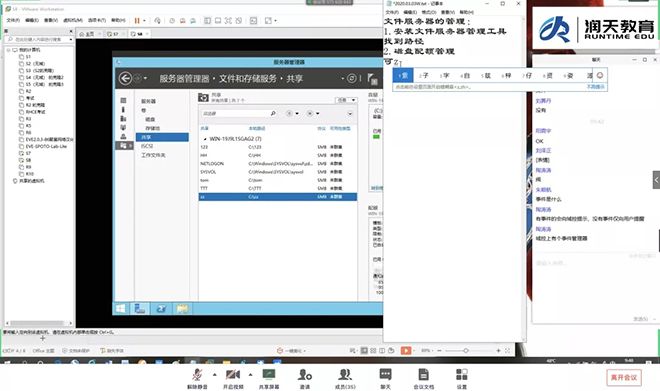
Task: Open PowerShell from the guest taskbar
Action: pos(161,309)
